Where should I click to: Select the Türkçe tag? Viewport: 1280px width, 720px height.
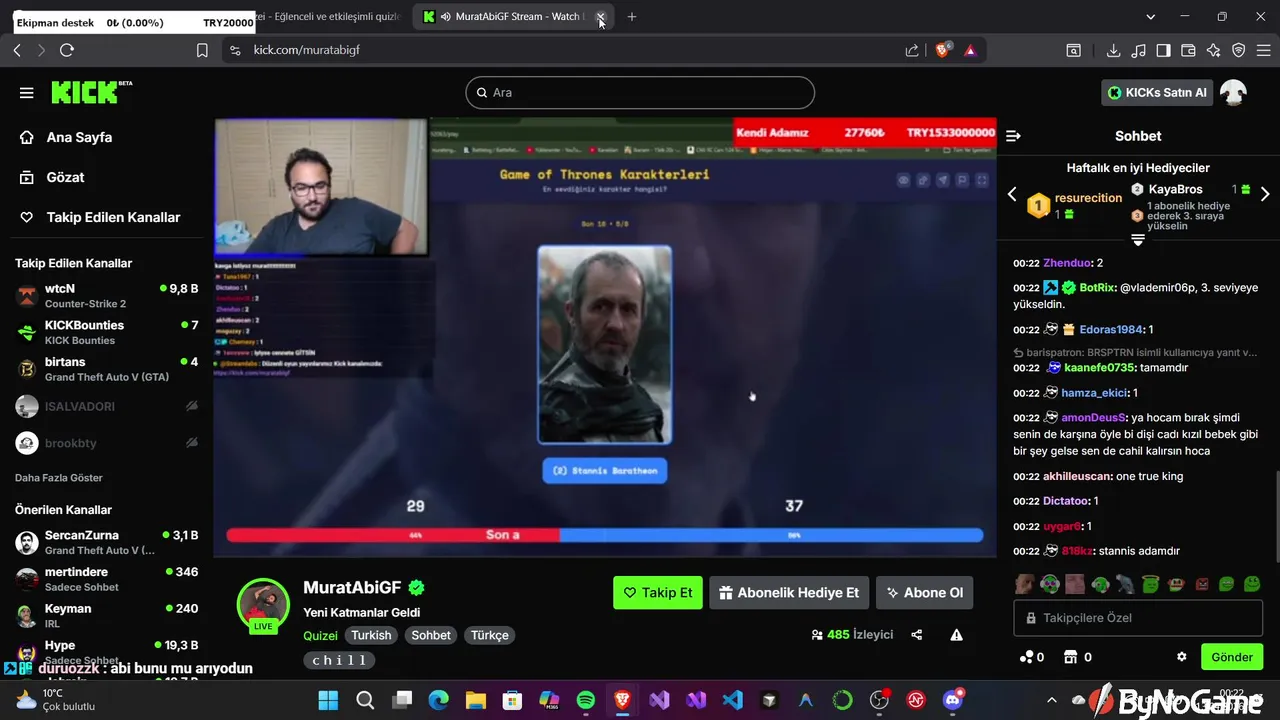(490, 635)
